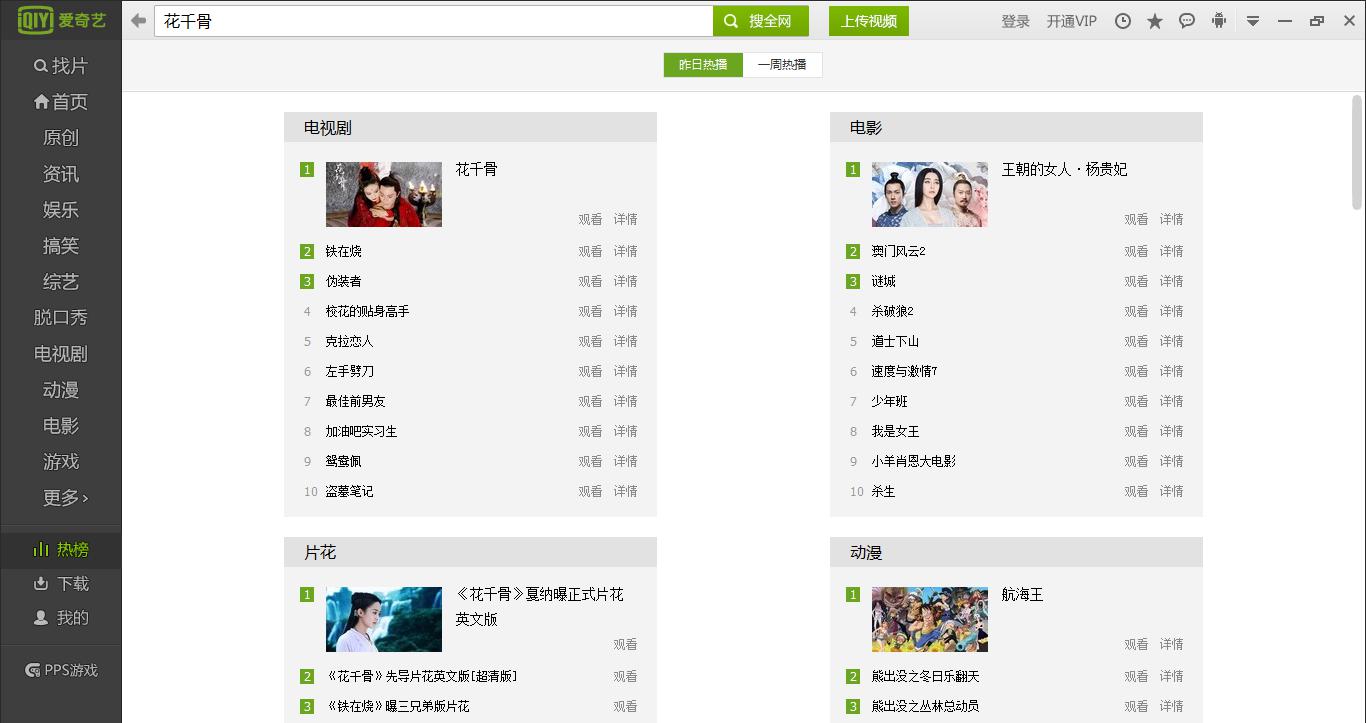Click 观看 for 杀破狼2
The image size is (1366, 723).
tap(1136, 311)
